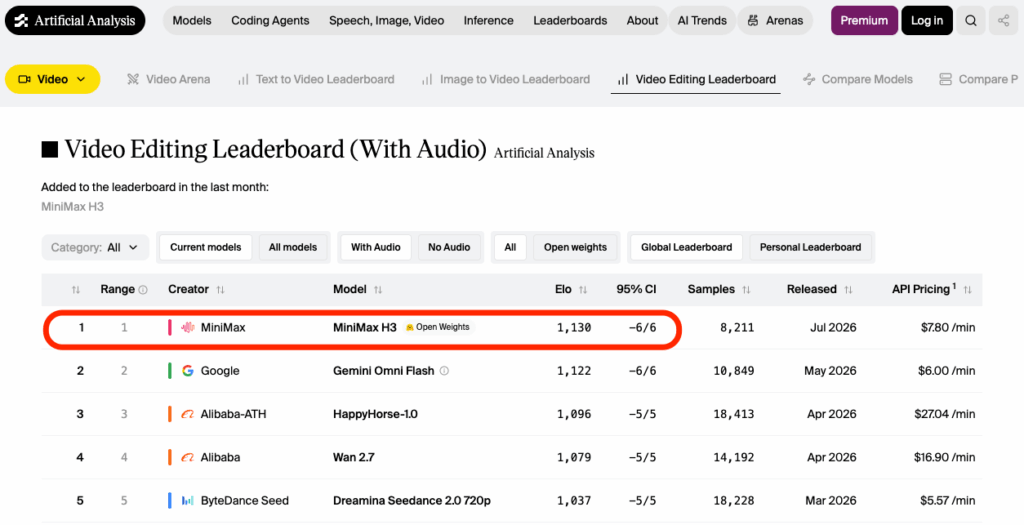Click the search magnifier icon

971,20
